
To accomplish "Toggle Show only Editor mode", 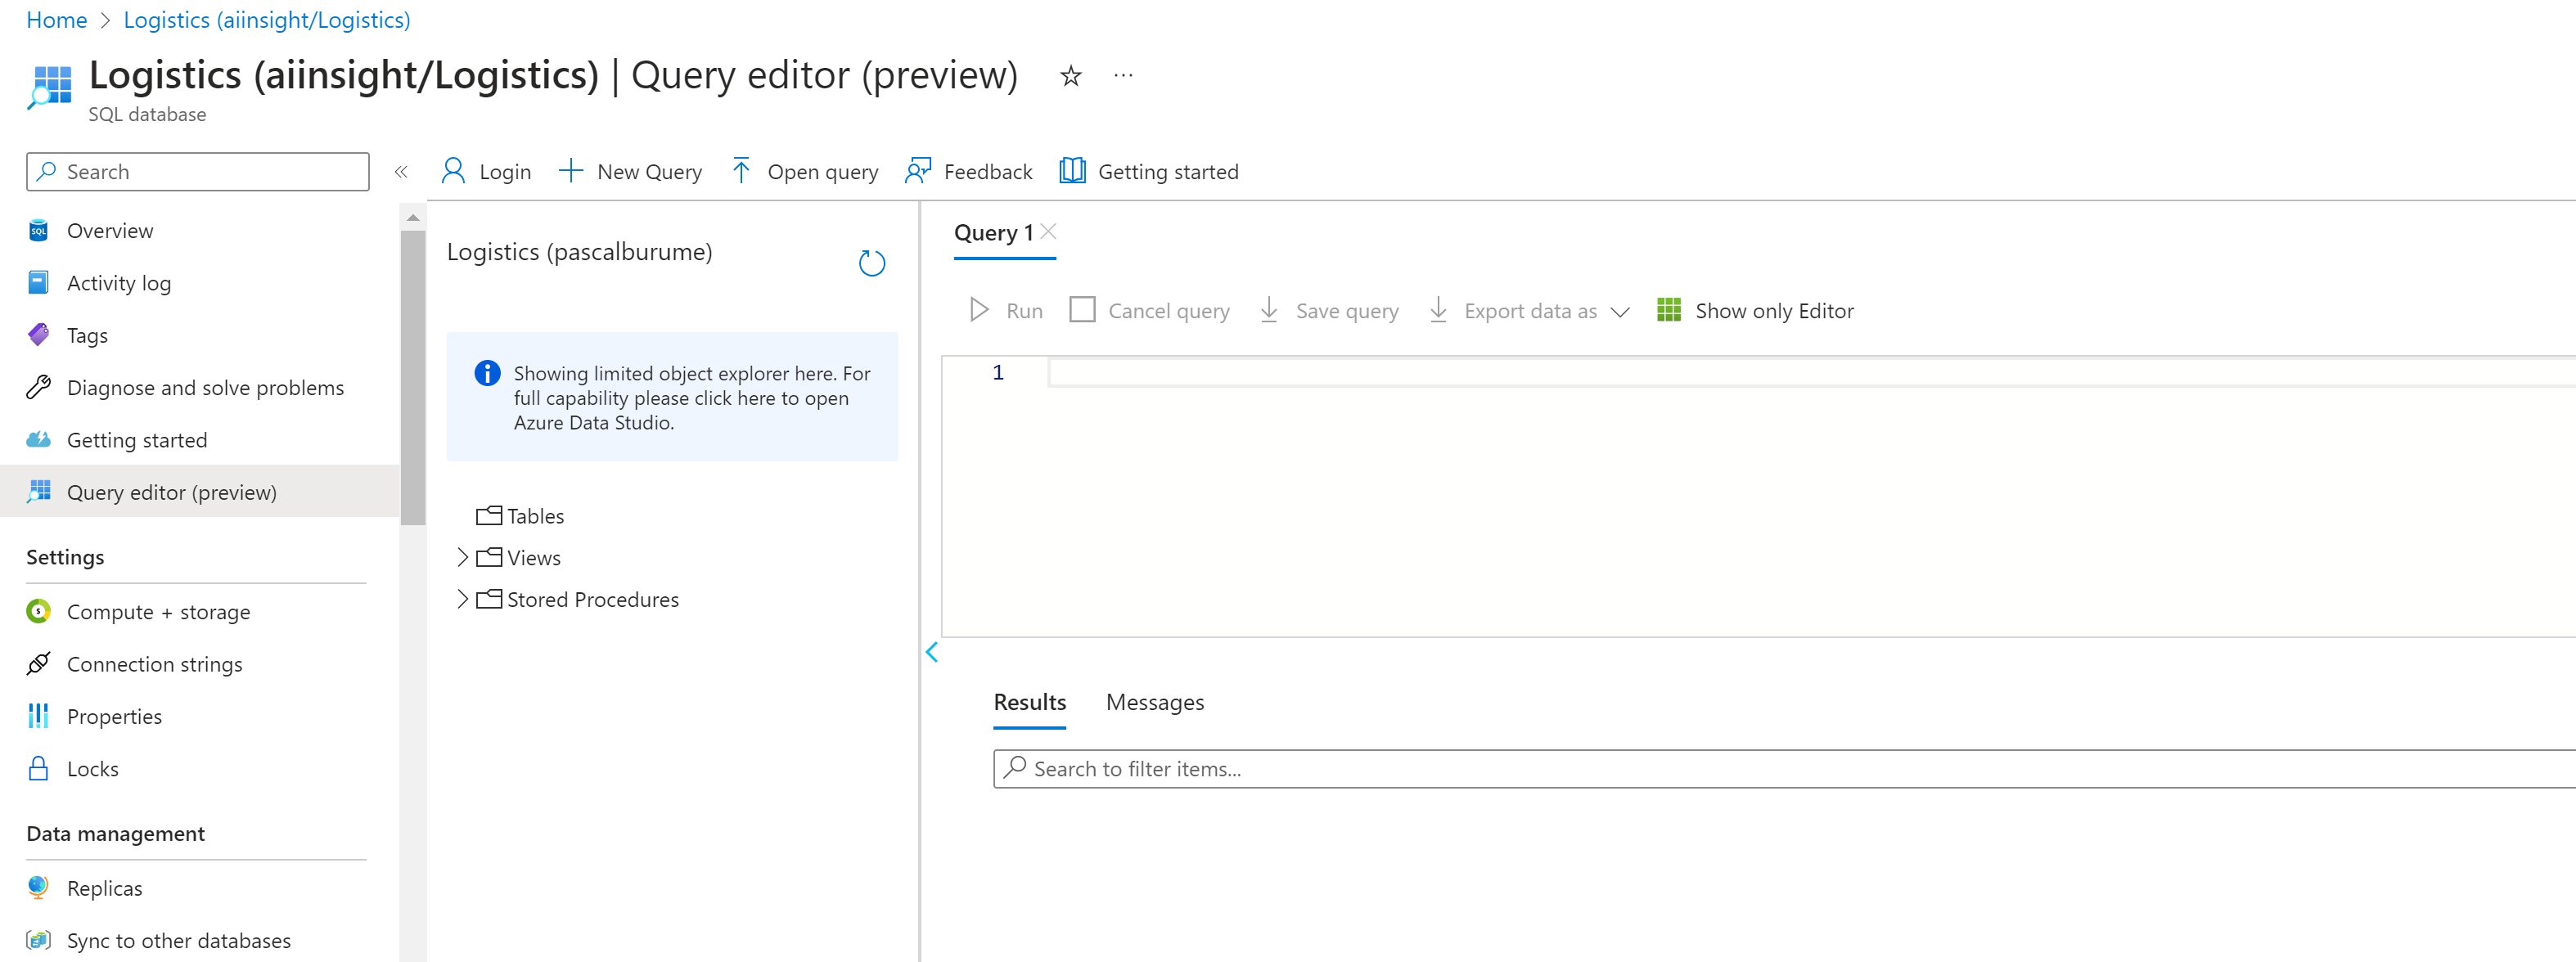I will tap(1757, 310).
